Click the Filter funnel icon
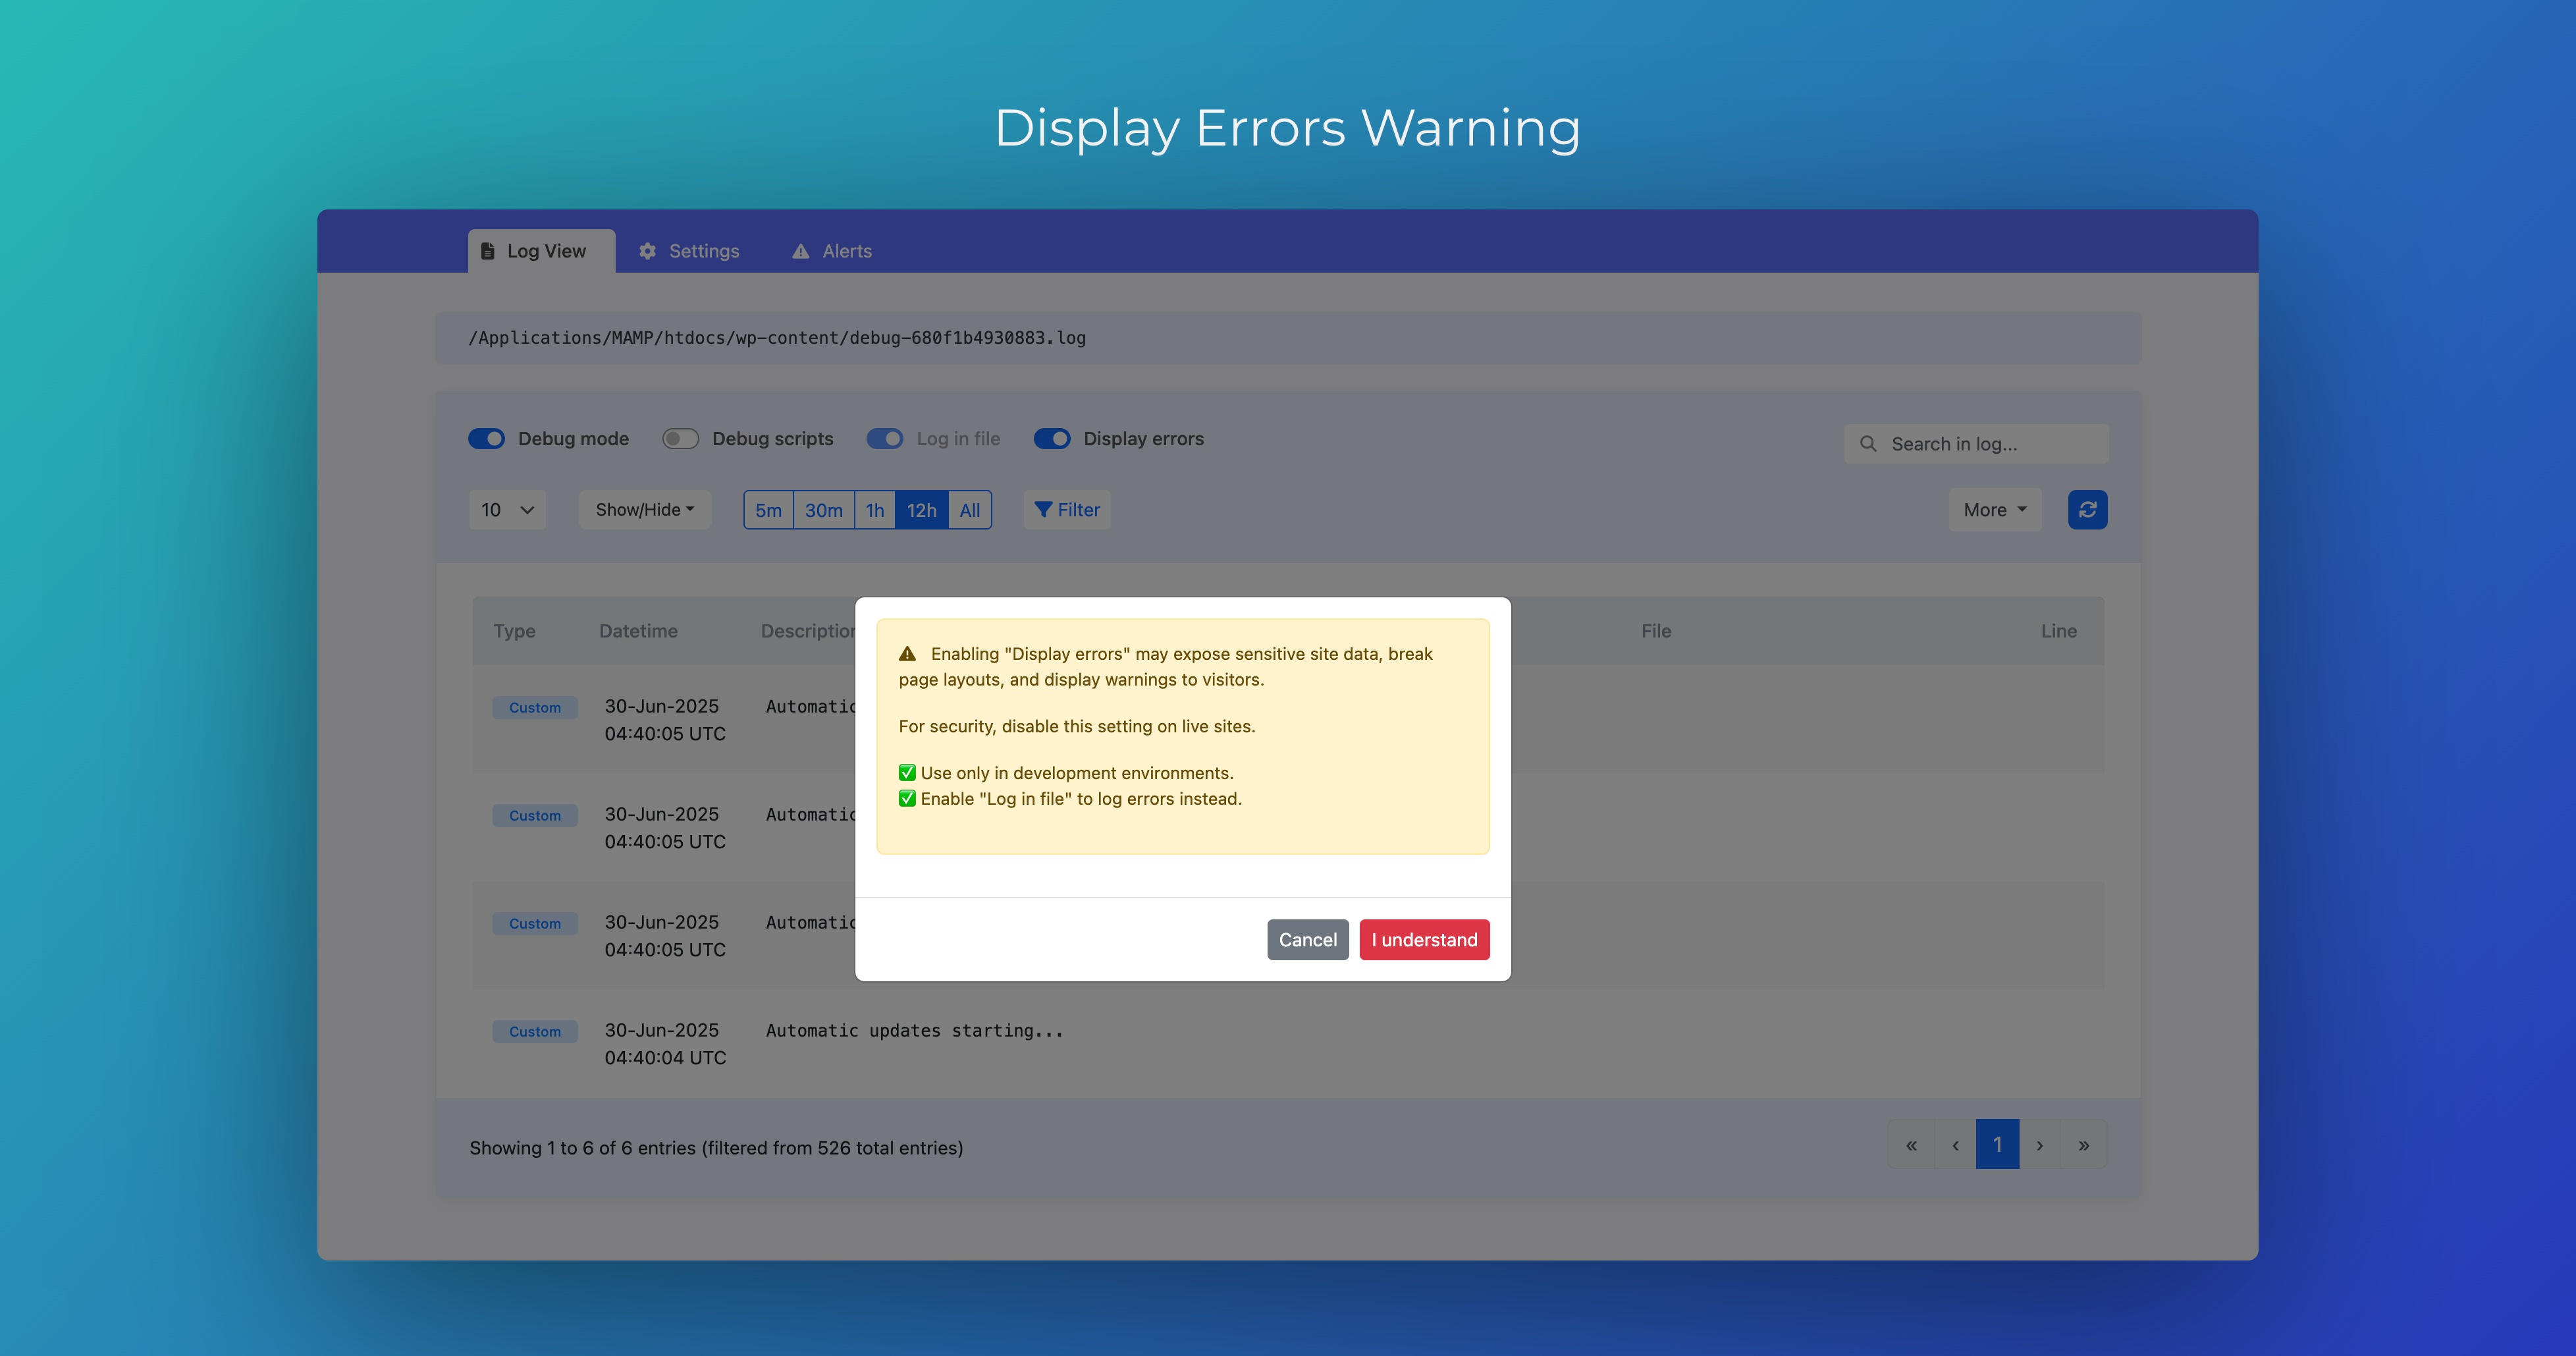 (1043, 510)
